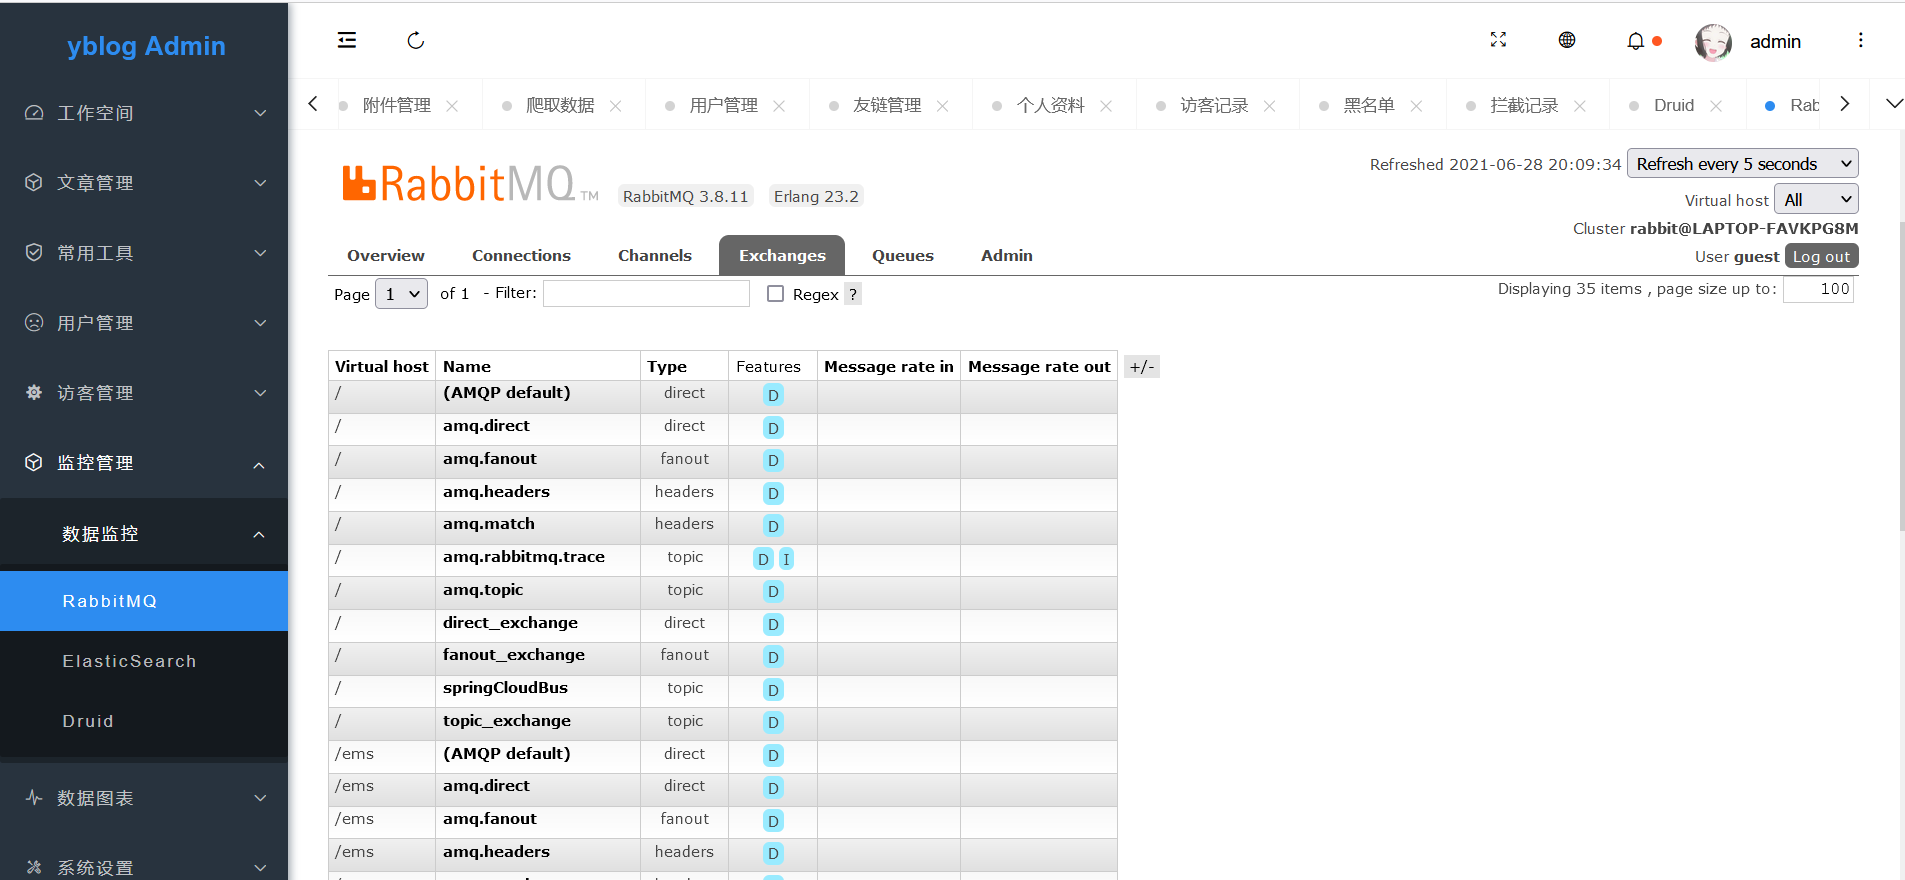1905x880 pixels.
Task: Click the D feature badge for amq.fanout in / vhost
Action: (x=773, y=461)
